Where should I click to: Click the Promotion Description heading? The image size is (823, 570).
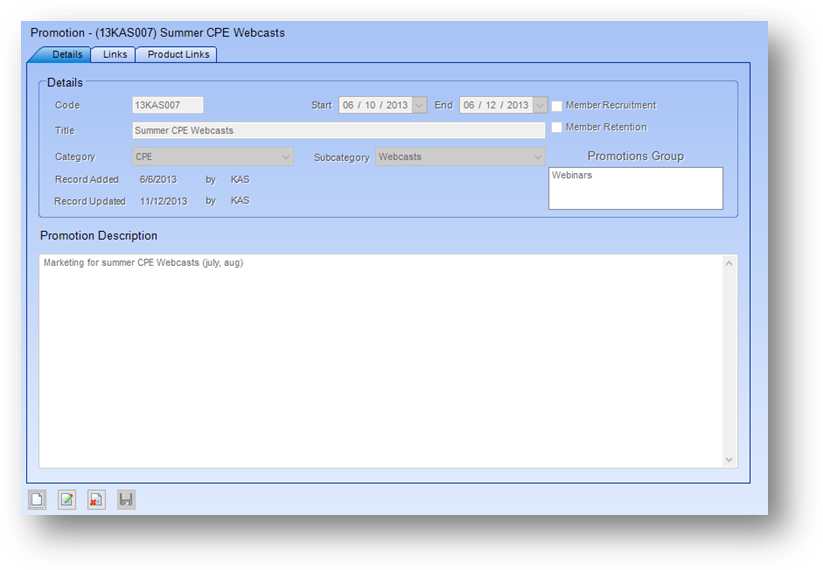(99, 236)
